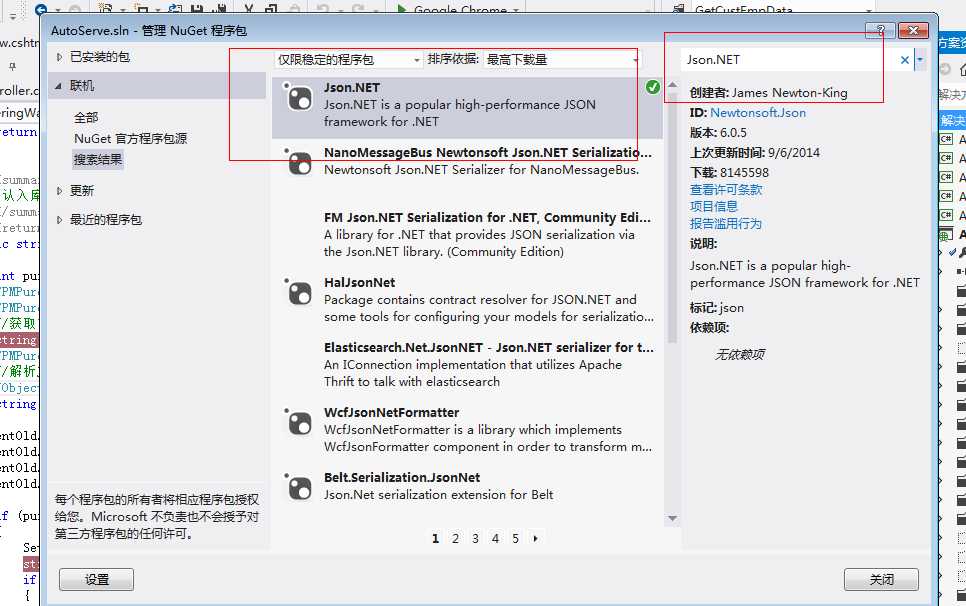Open 报告滥用行为 link

pyautogui.click(x=726, y=224)
